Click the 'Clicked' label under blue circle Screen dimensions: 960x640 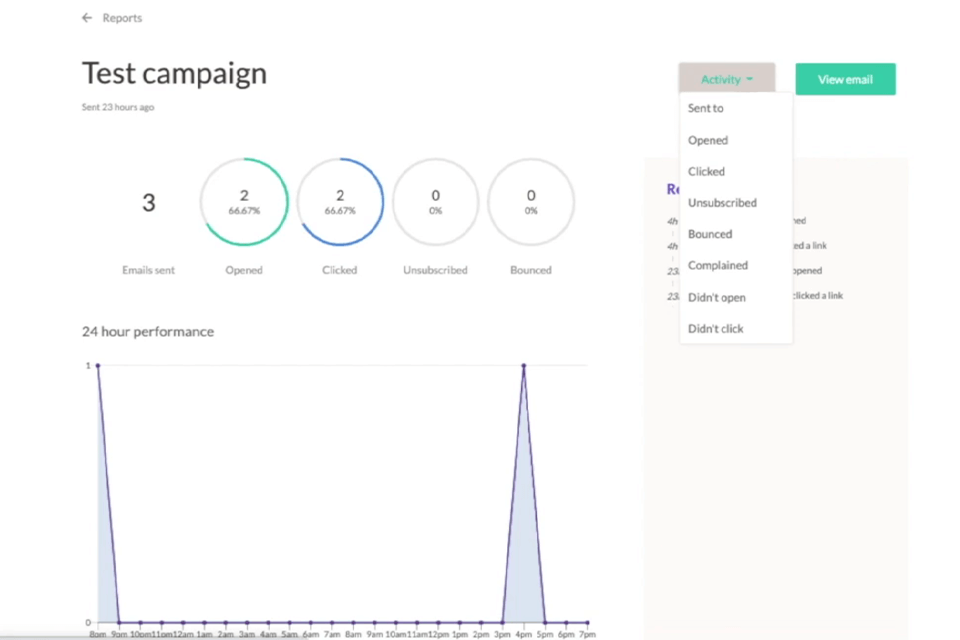[x=340, y=270]
